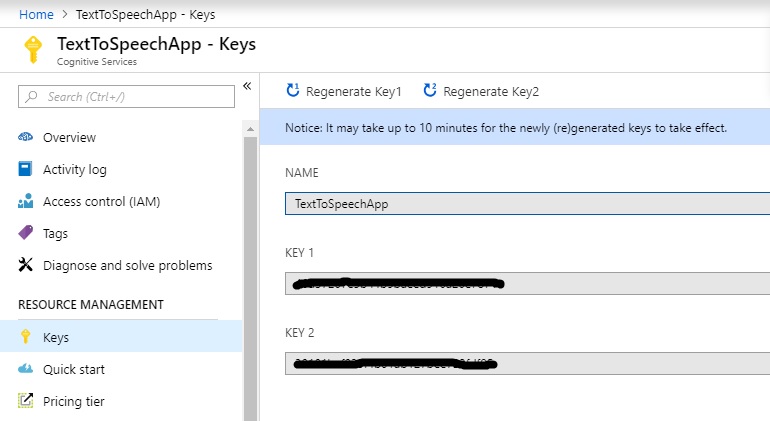Image resolution: width=770 pixels, height=421 pixels.
Task: Click the Activity log icon
Action: click(x=26, y=169)
